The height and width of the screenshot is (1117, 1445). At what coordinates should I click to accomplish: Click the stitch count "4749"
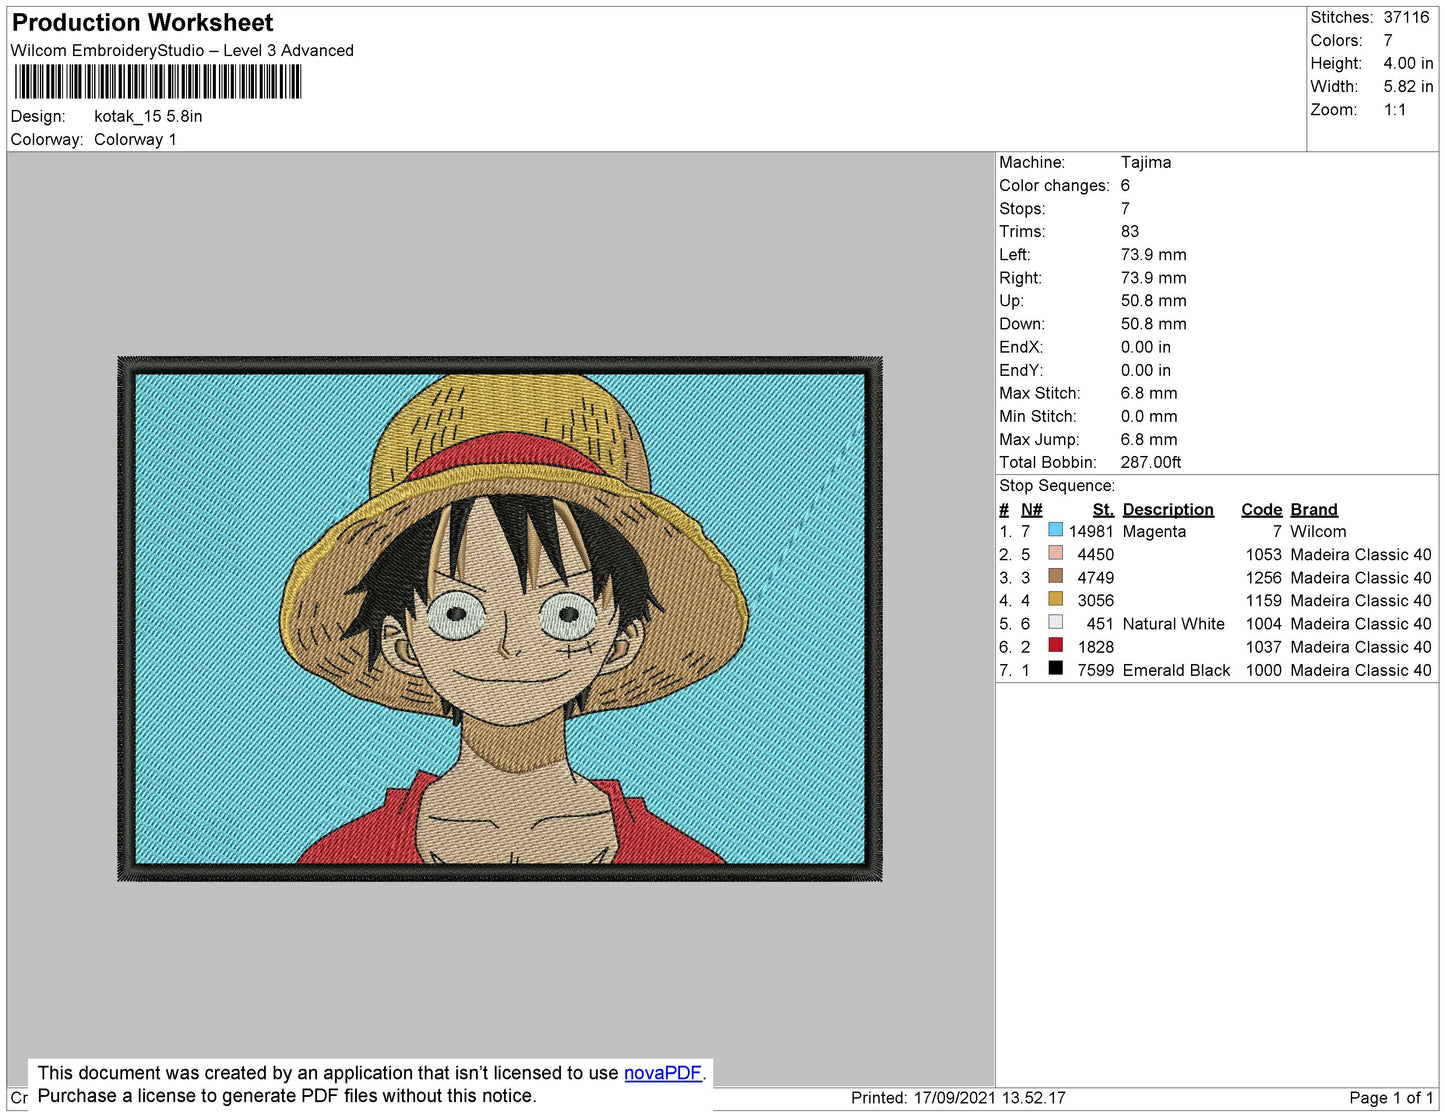tap(1096, 578)
